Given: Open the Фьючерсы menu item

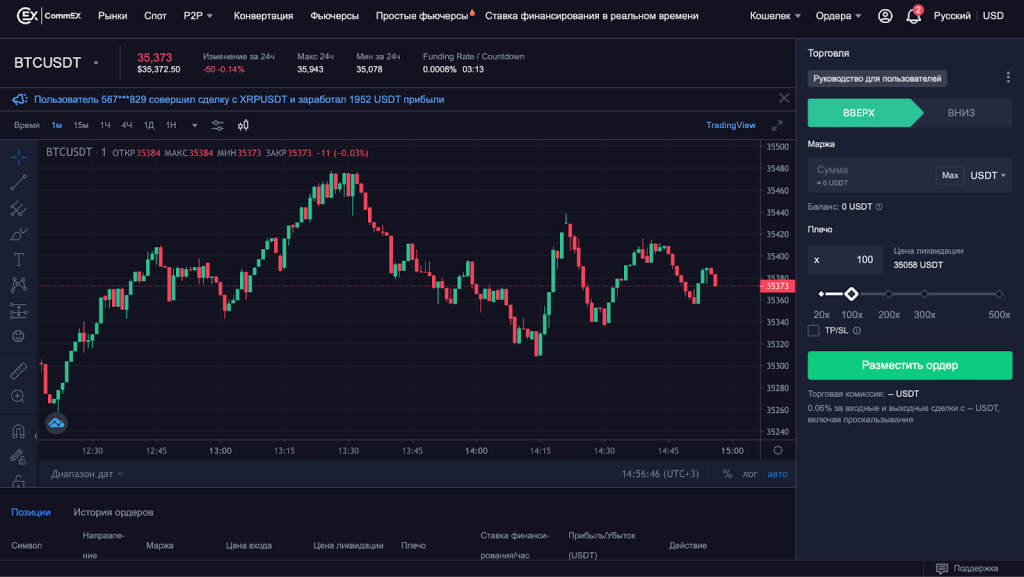Looking at the screenshot, I should (x=335, y=16).
